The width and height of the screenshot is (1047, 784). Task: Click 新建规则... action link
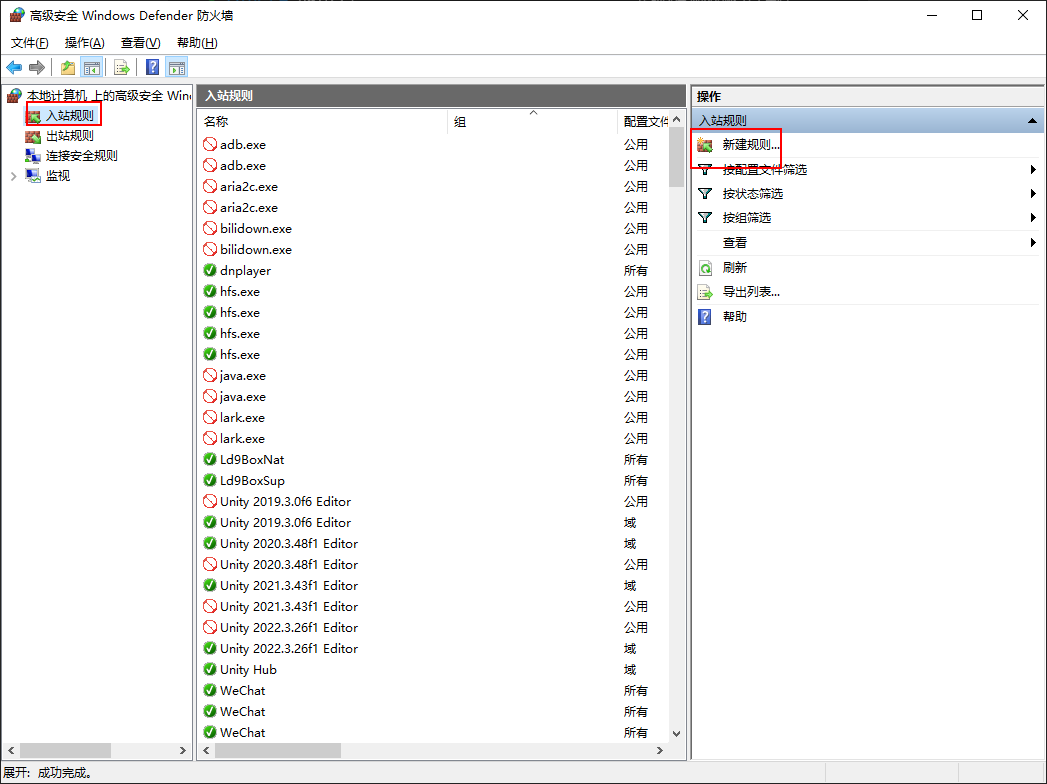pos(751,145)
